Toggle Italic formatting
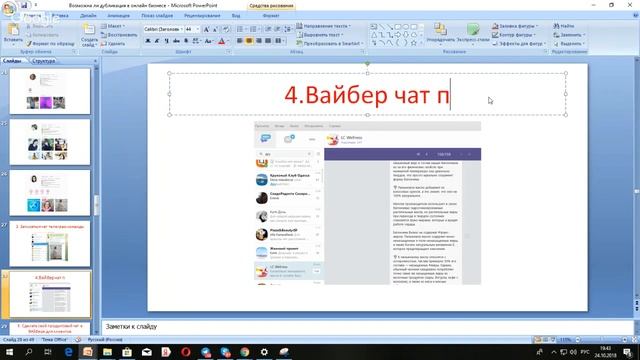The image size is (640, 360). [x=157, y=41]
